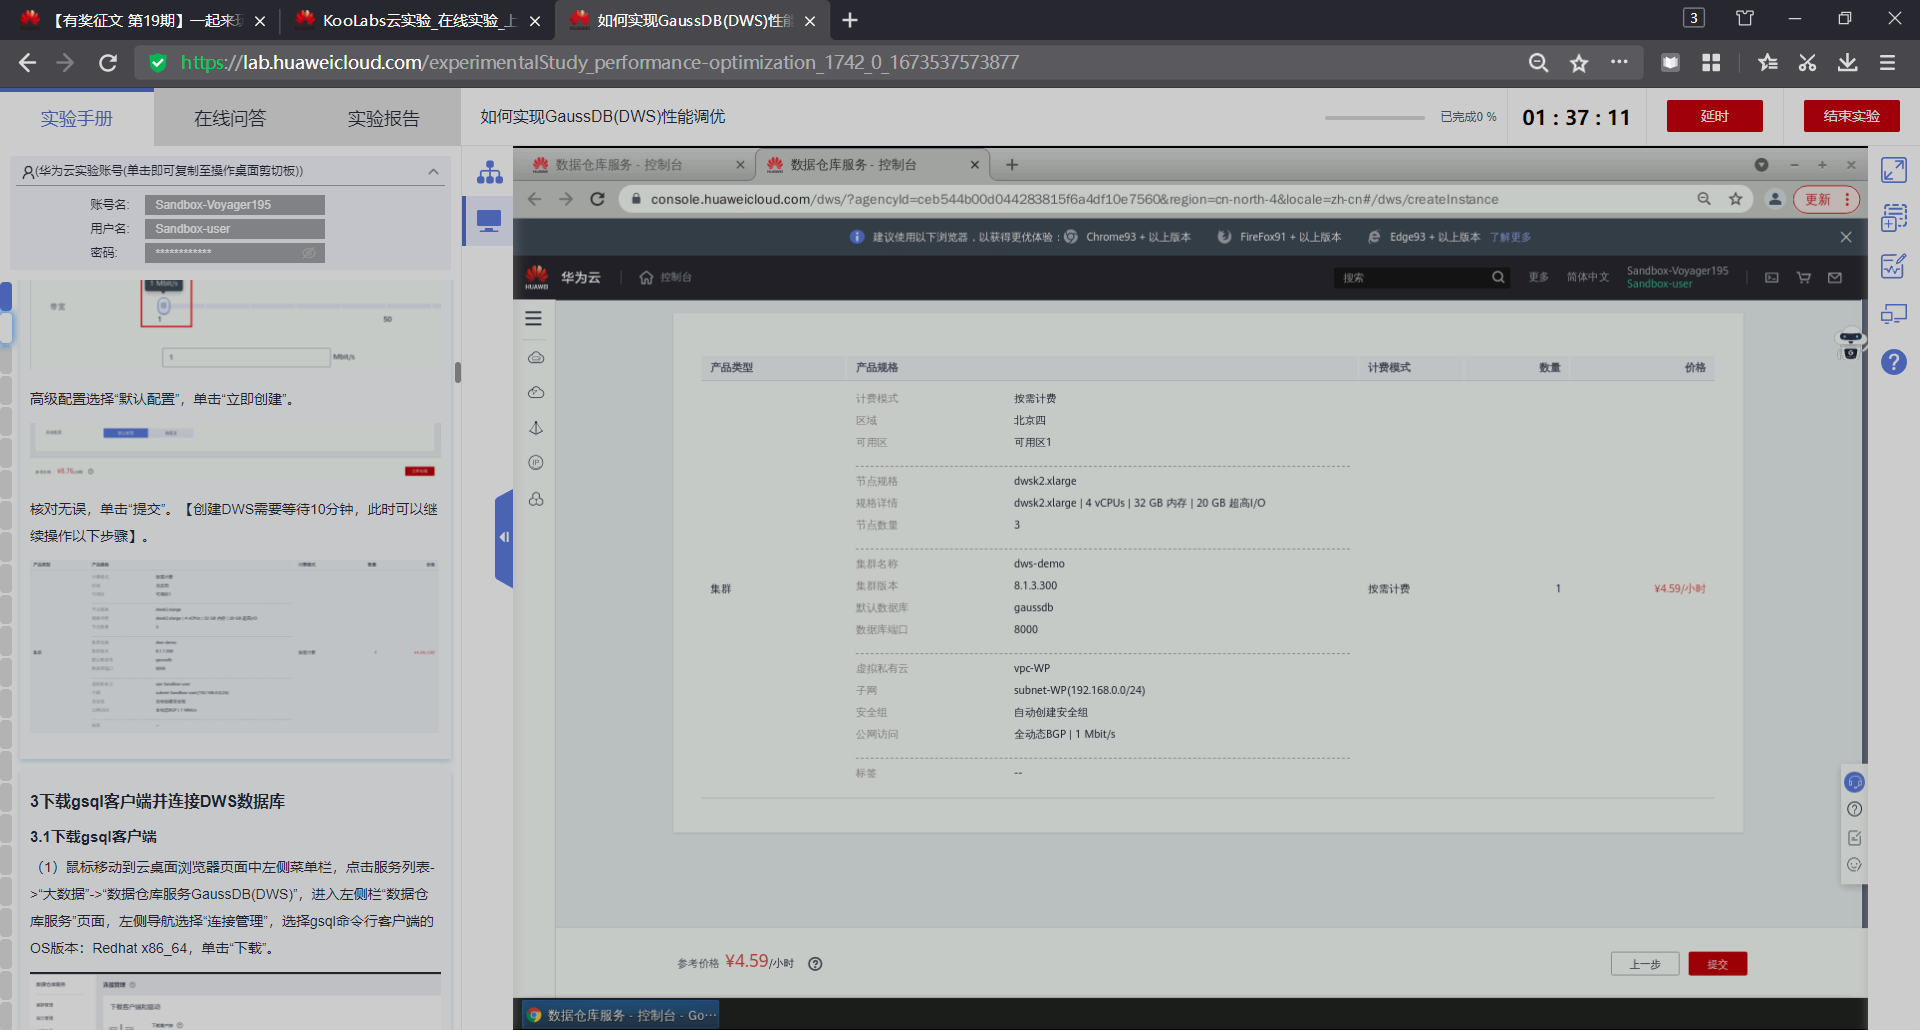Open a new tab in the inner browser
Viewport: 1920px width, 1030px height.
(1012, 165)
